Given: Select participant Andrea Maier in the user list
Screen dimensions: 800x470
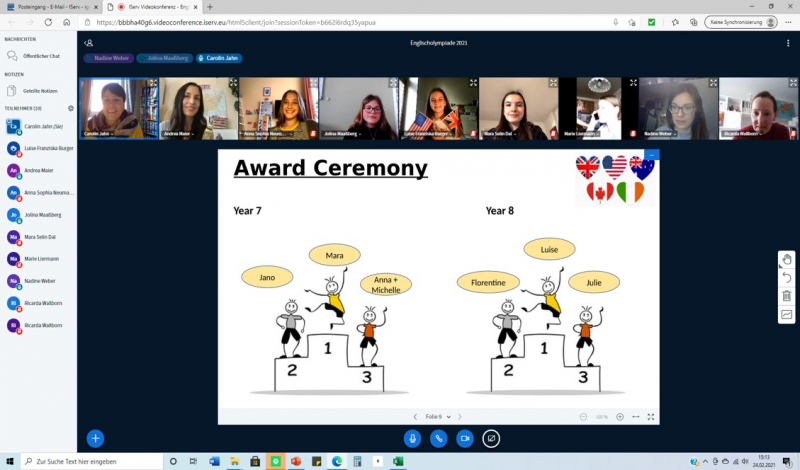Looking at the screenshot, I should click(38, 170).
